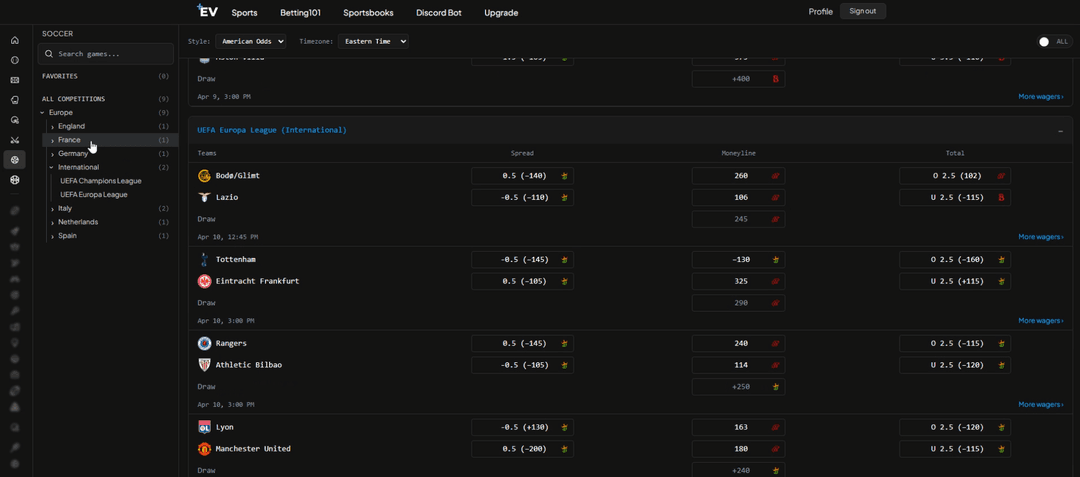Focus the Search games field

tap(105, 54)
